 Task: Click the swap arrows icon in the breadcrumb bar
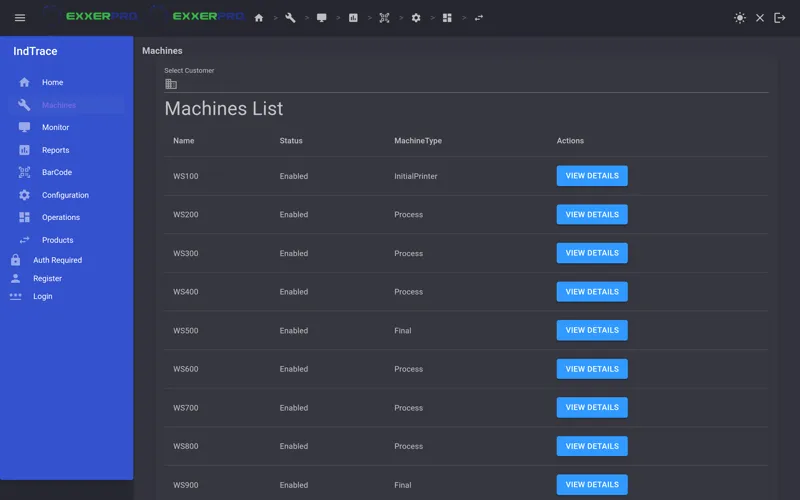tap(479, 18)
